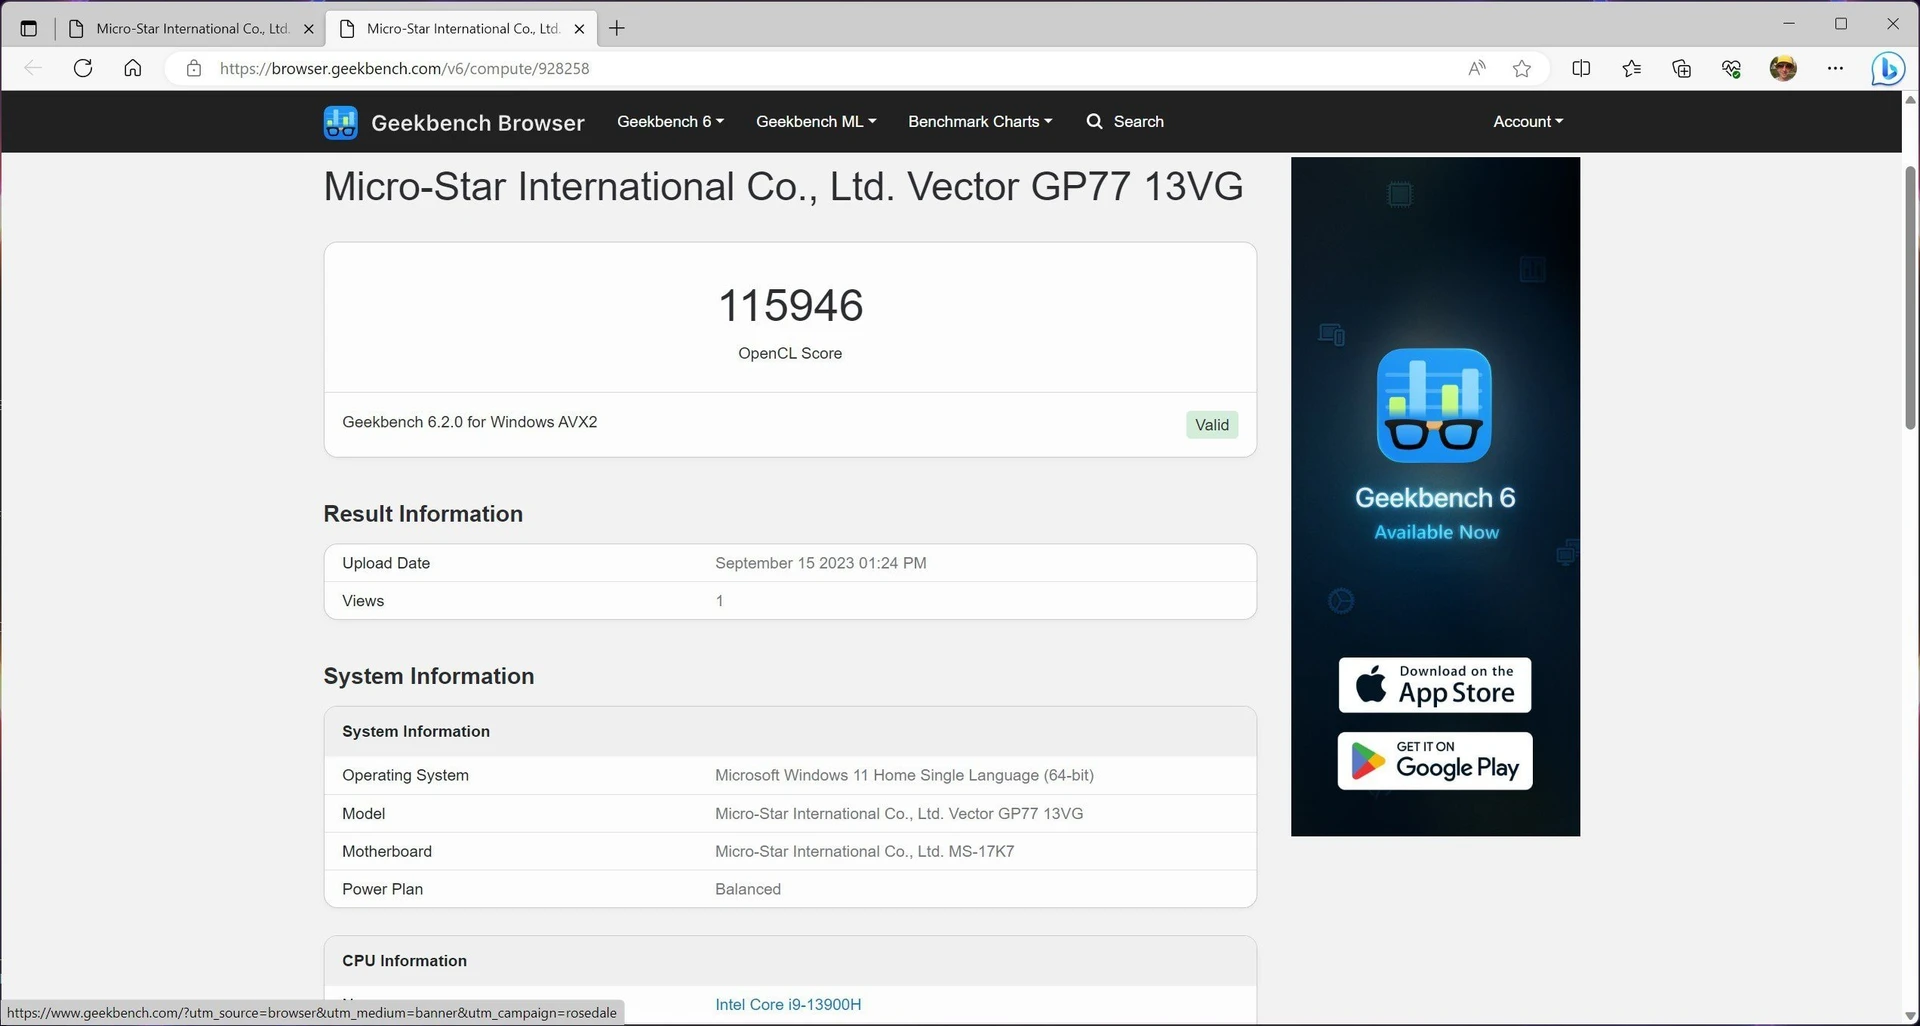
Task: Click the Intel Core i9-13900H link
Action: (788, 1004)
